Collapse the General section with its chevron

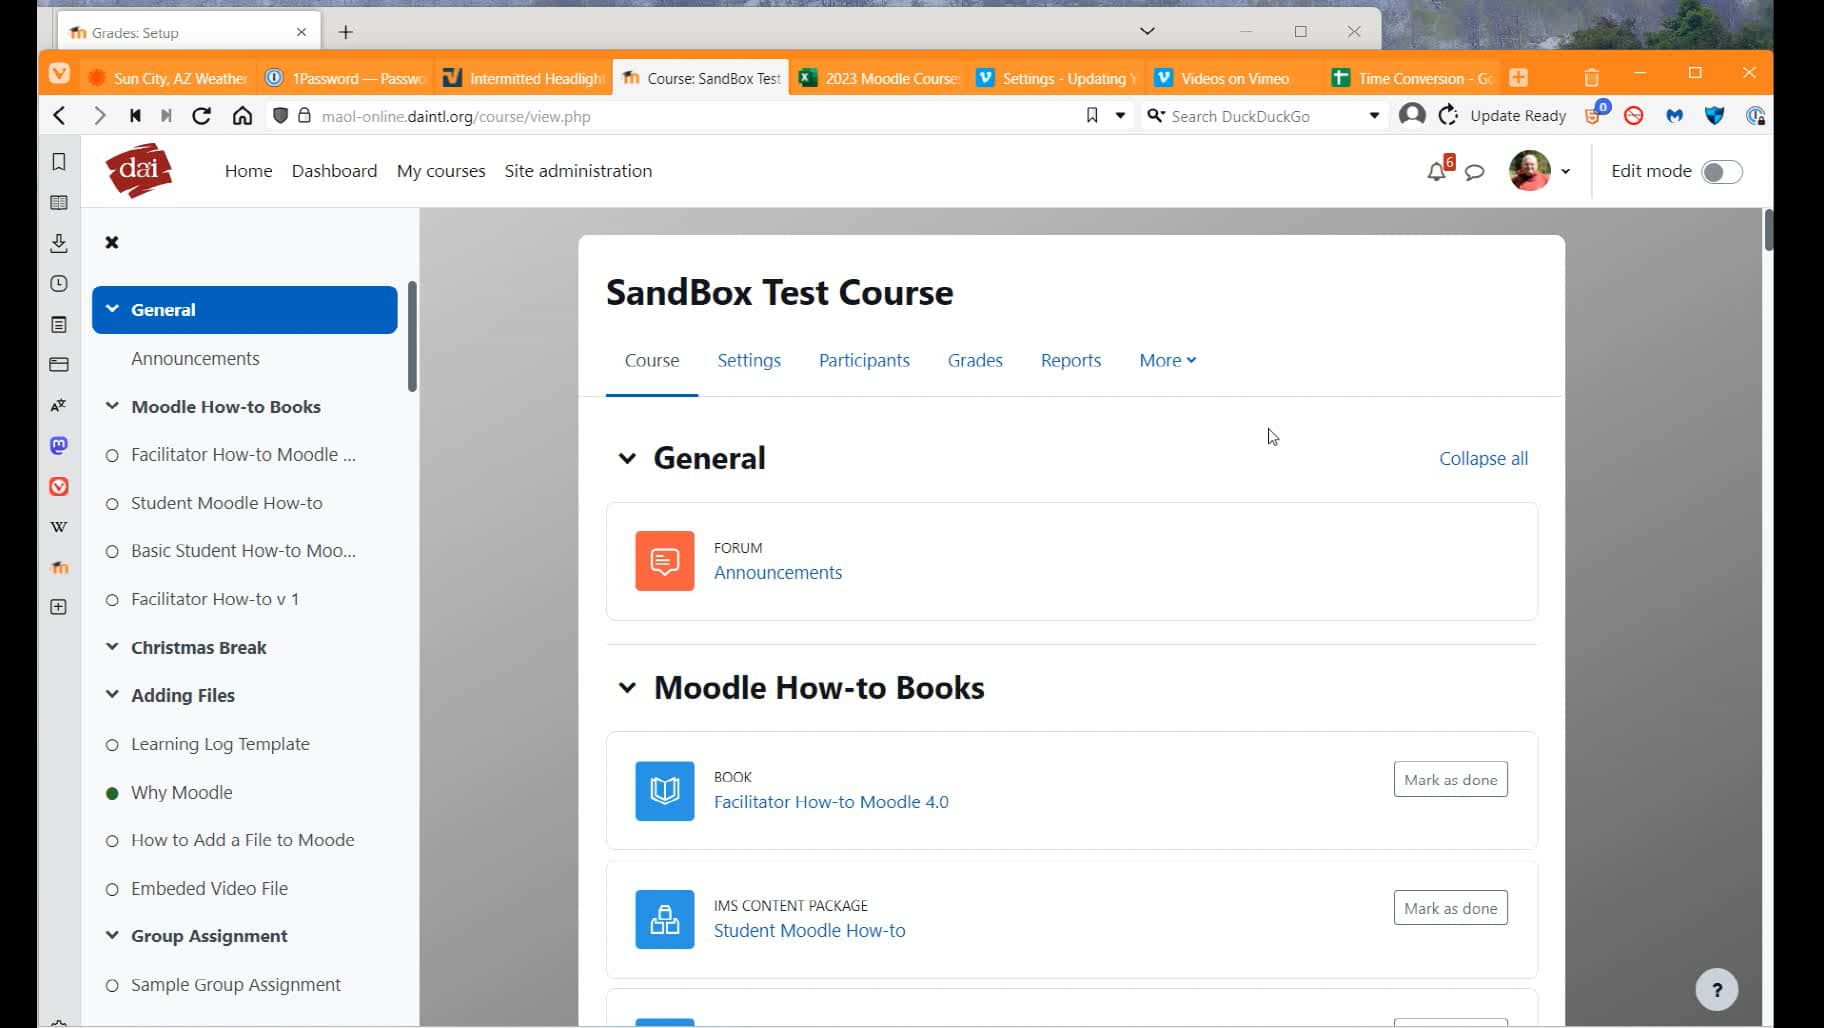(627, 458)
